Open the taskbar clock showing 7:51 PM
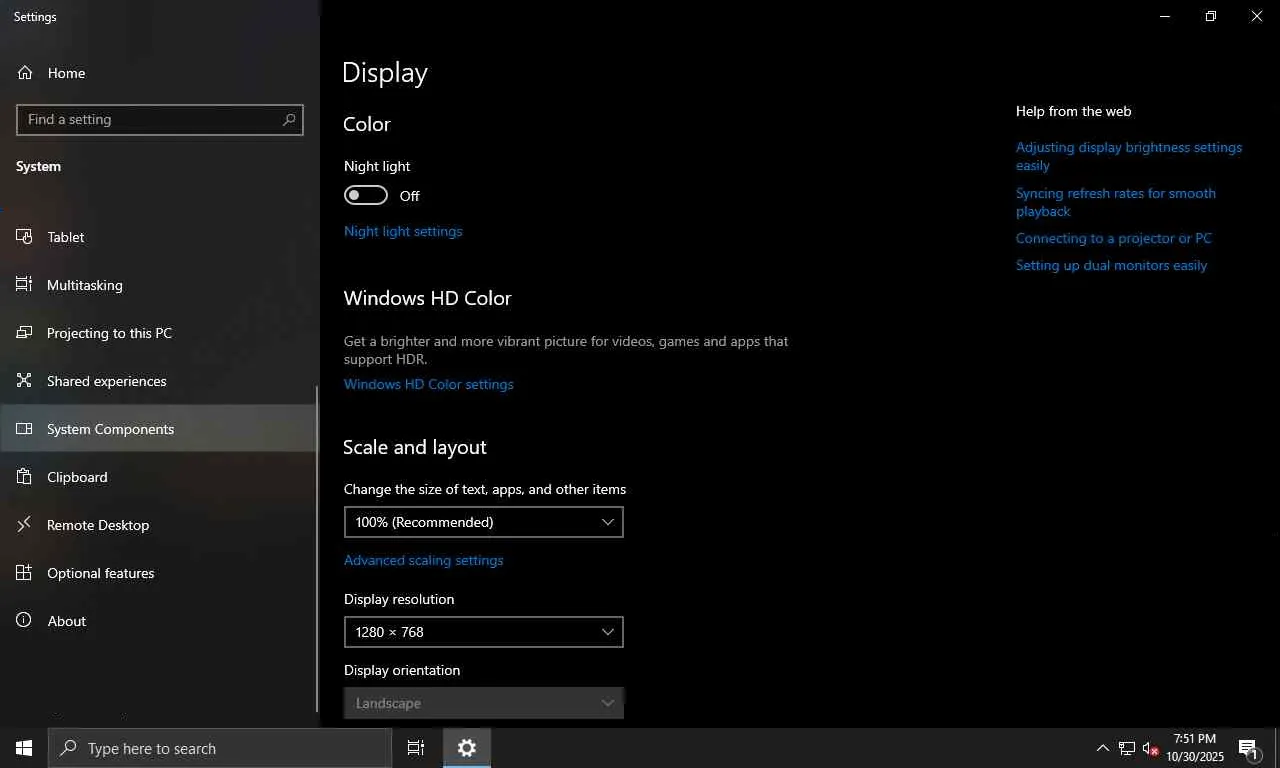 (x=1195, y=748)
